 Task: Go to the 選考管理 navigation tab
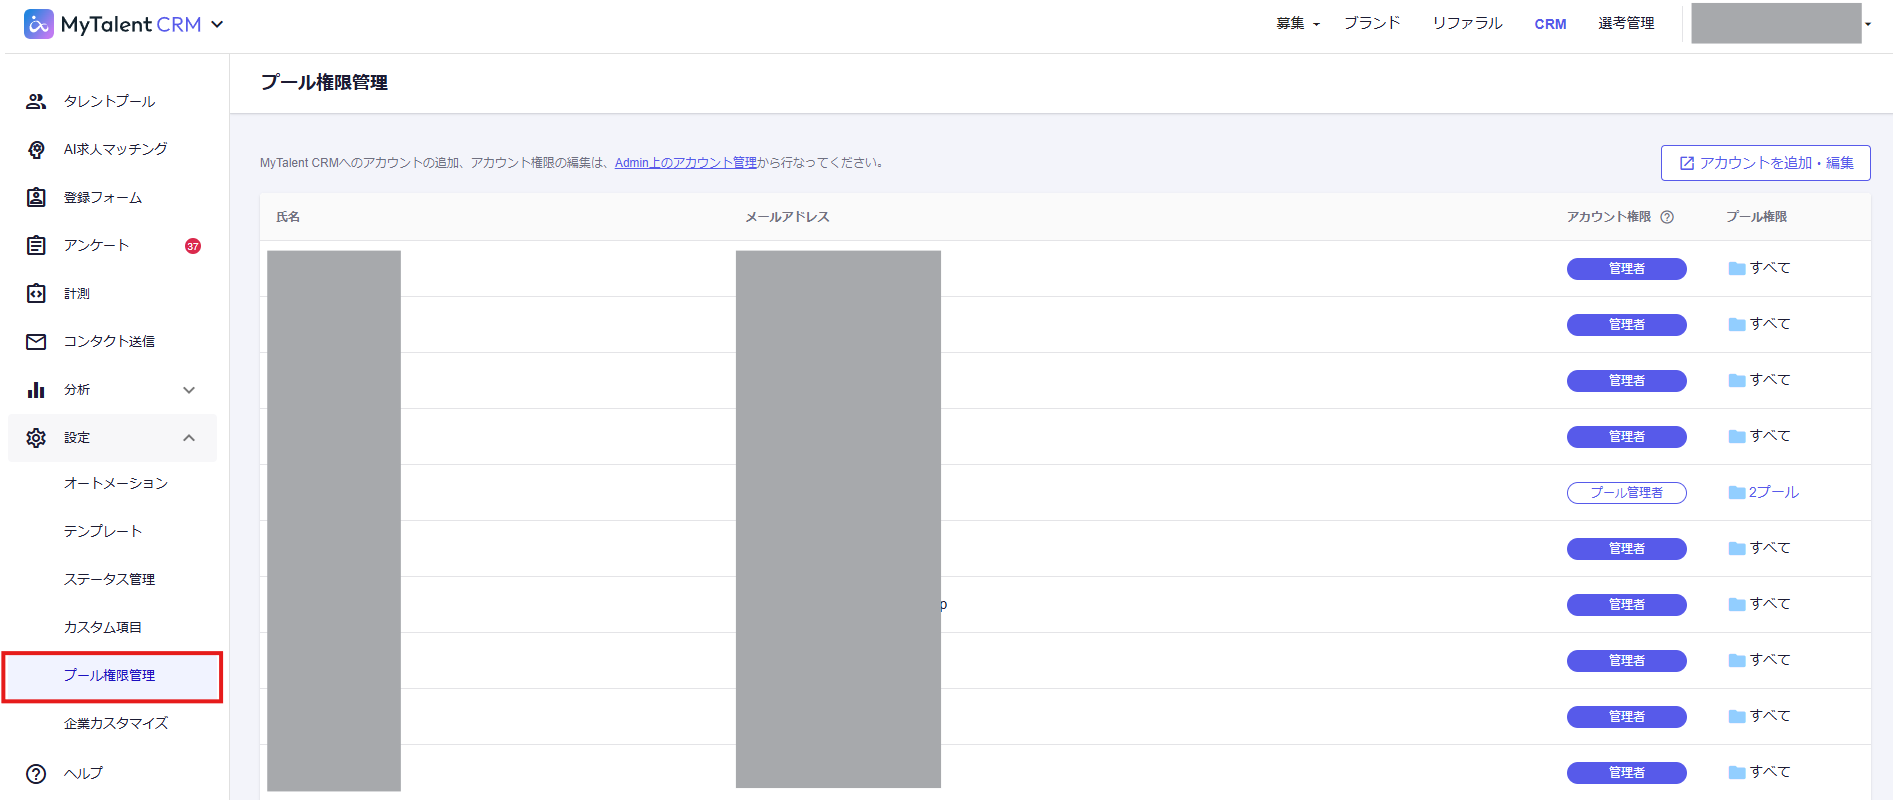(x=1625, y=24)
